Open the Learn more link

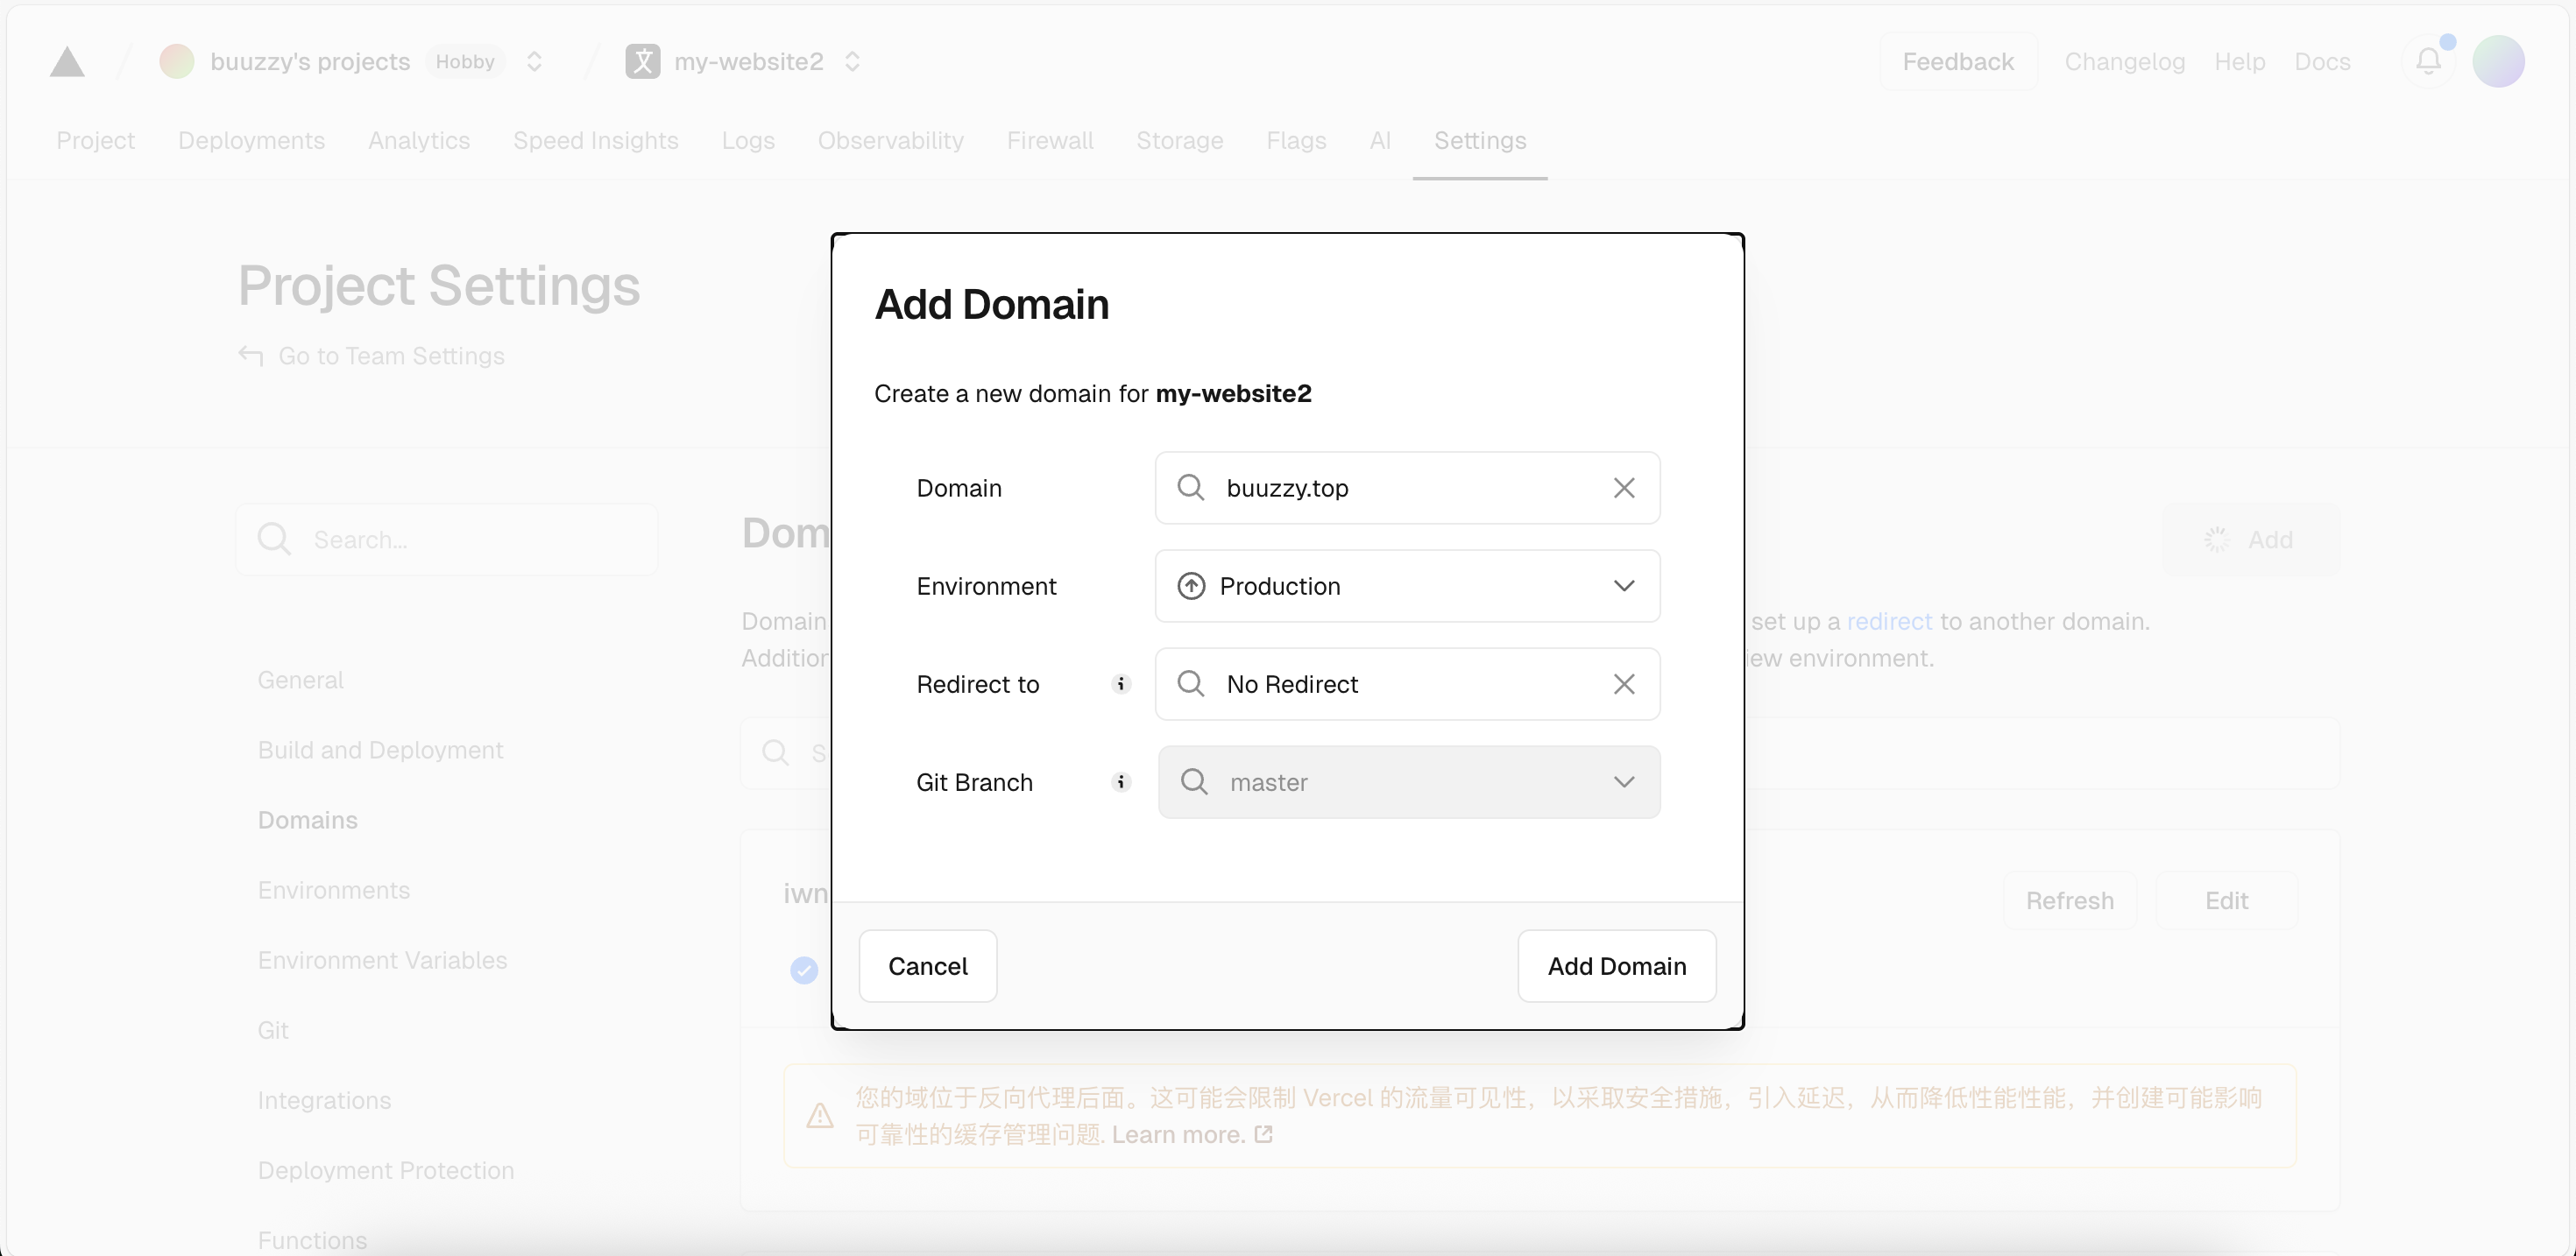[1192, 1135]
